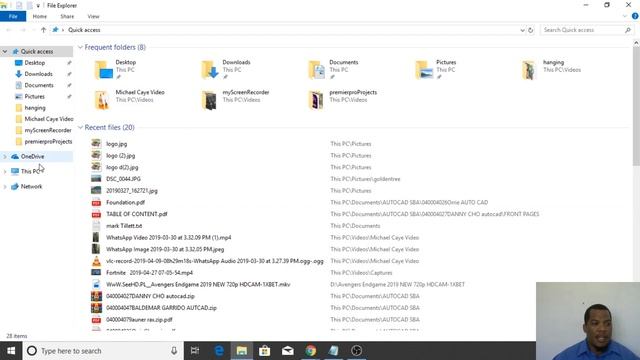The height and width of the screenshot is (360, 640).
Task: Open the myScreenRecorder folder tile
Action: coord(209,100)
